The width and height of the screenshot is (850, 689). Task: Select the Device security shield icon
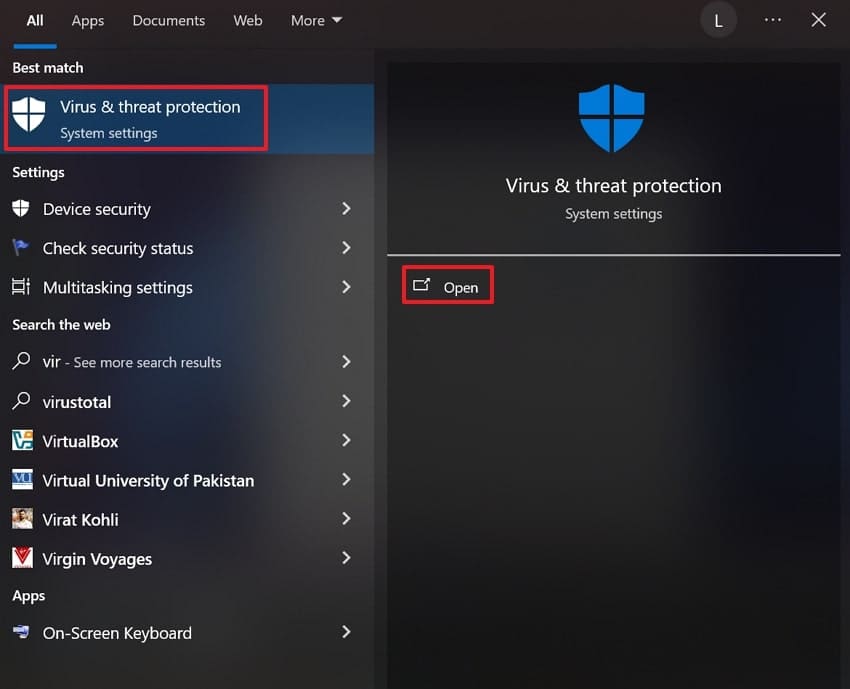pyautogui.click(x=22, y=209)
